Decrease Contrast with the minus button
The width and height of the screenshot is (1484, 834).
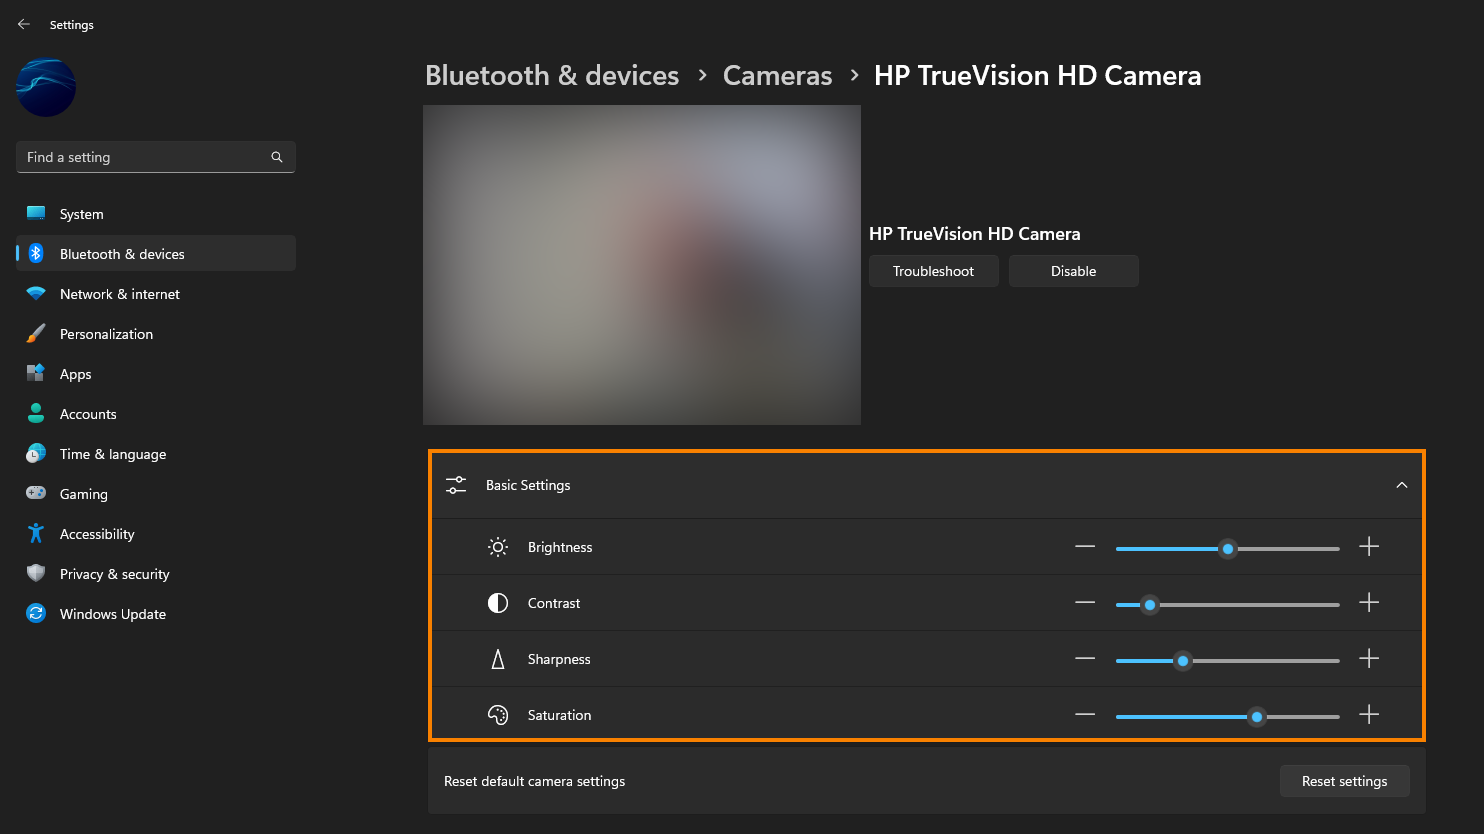click(x=1085, y=603)
